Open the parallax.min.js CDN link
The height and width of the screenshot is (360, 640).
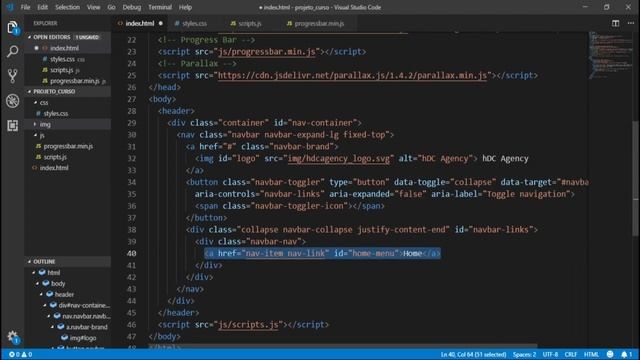coord(352,76)
